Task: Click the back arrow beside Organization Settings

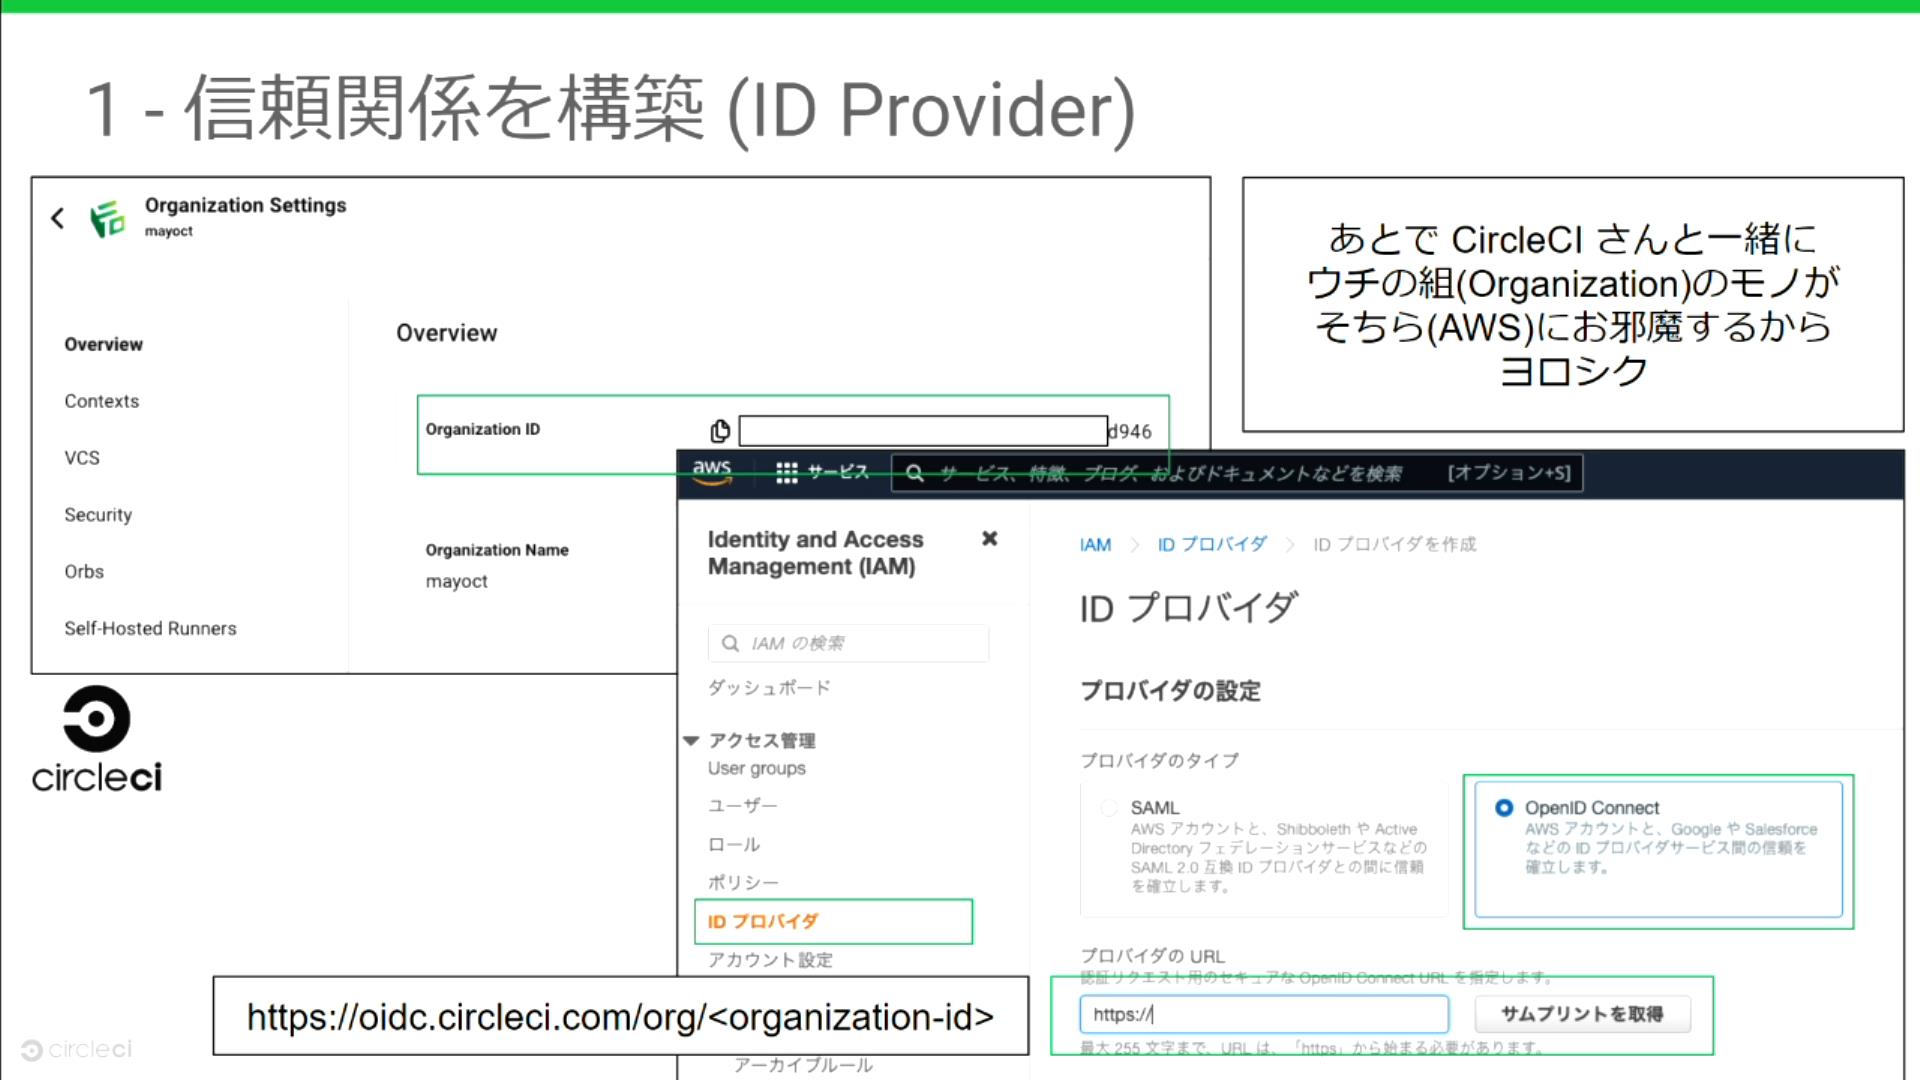Action: coord(58,218)
